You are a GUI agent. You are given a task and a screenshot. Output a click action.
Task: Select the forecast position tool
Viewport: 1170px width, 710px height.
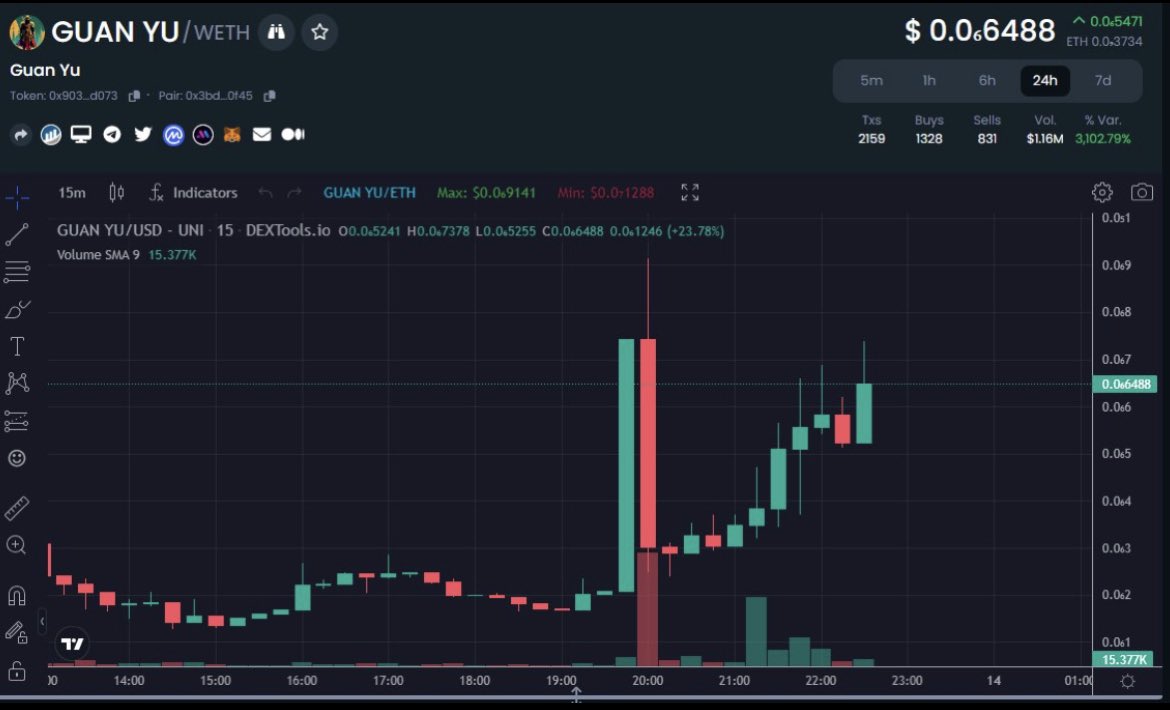click(17, 421)
